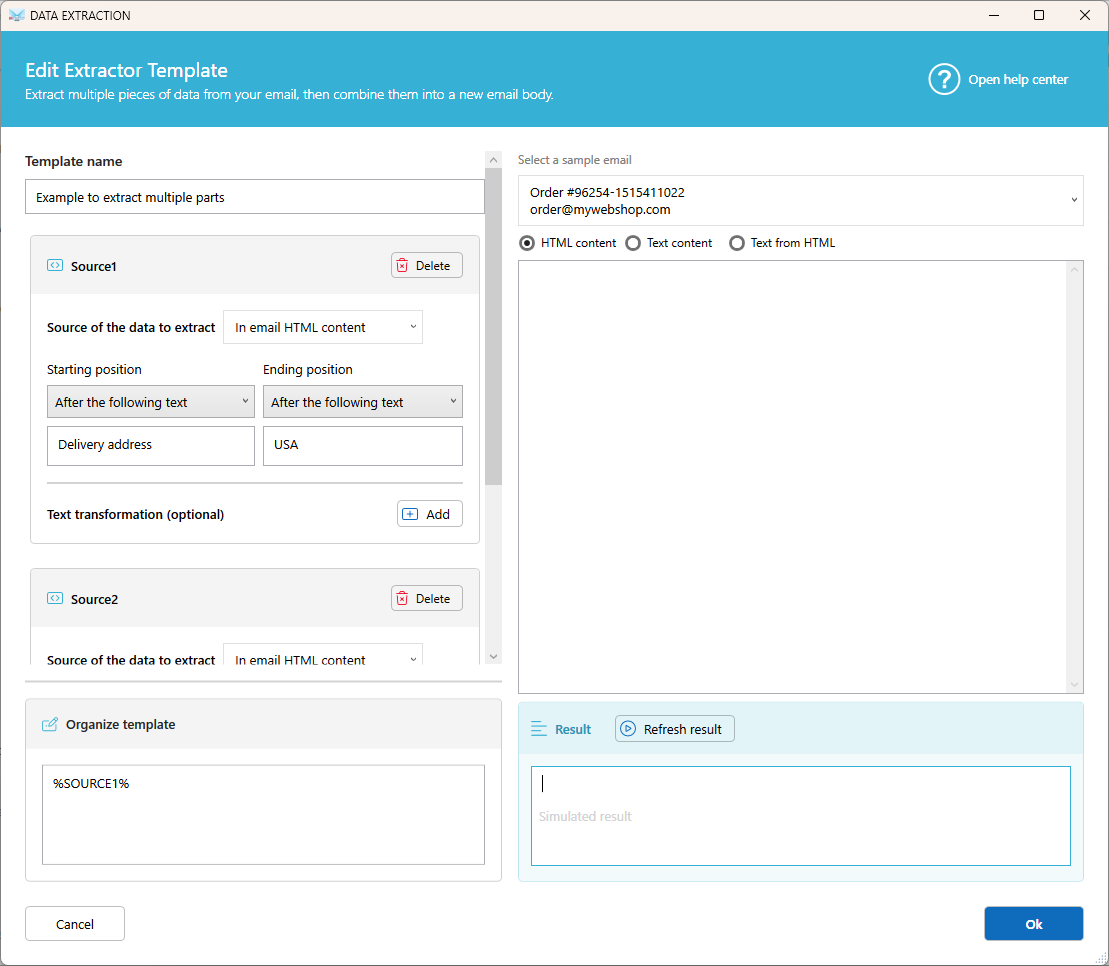
Task: Select the HTML content radio button
Action: point(527,243)
